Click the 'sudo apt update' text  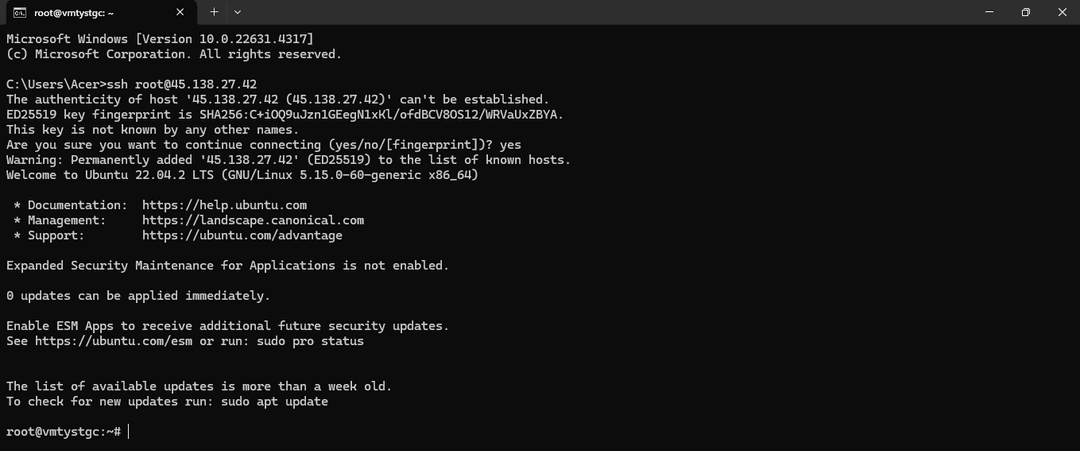click(x=275, y=401)
